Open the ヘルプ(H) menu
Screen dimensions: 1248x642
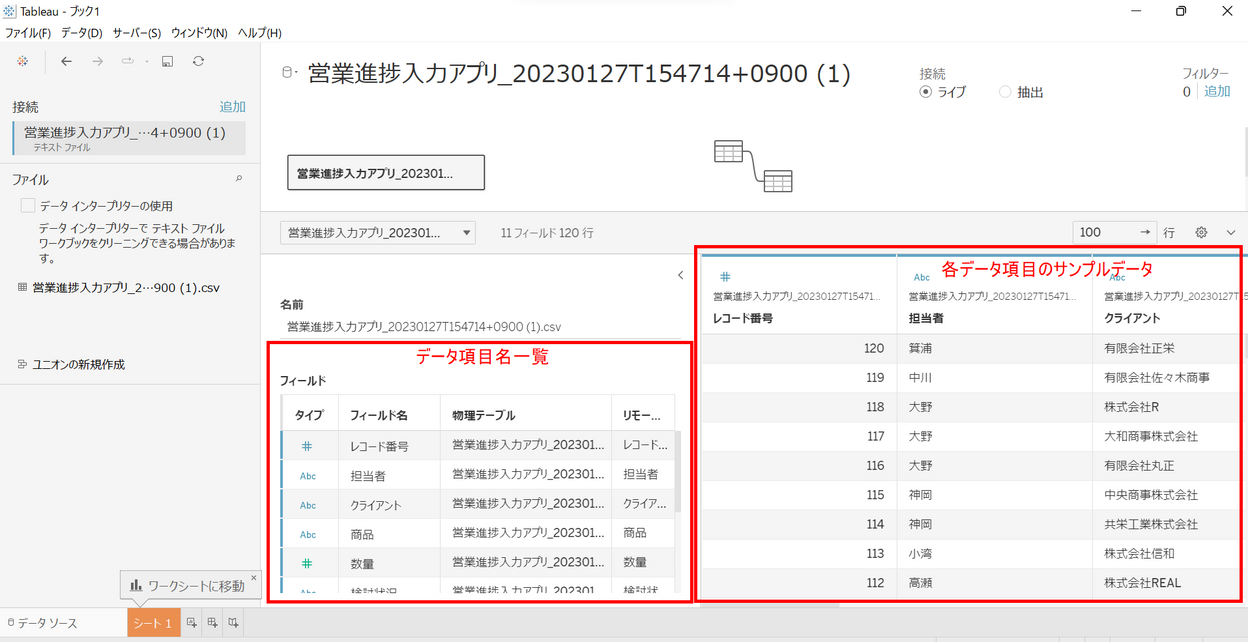[x=259, y=33]
